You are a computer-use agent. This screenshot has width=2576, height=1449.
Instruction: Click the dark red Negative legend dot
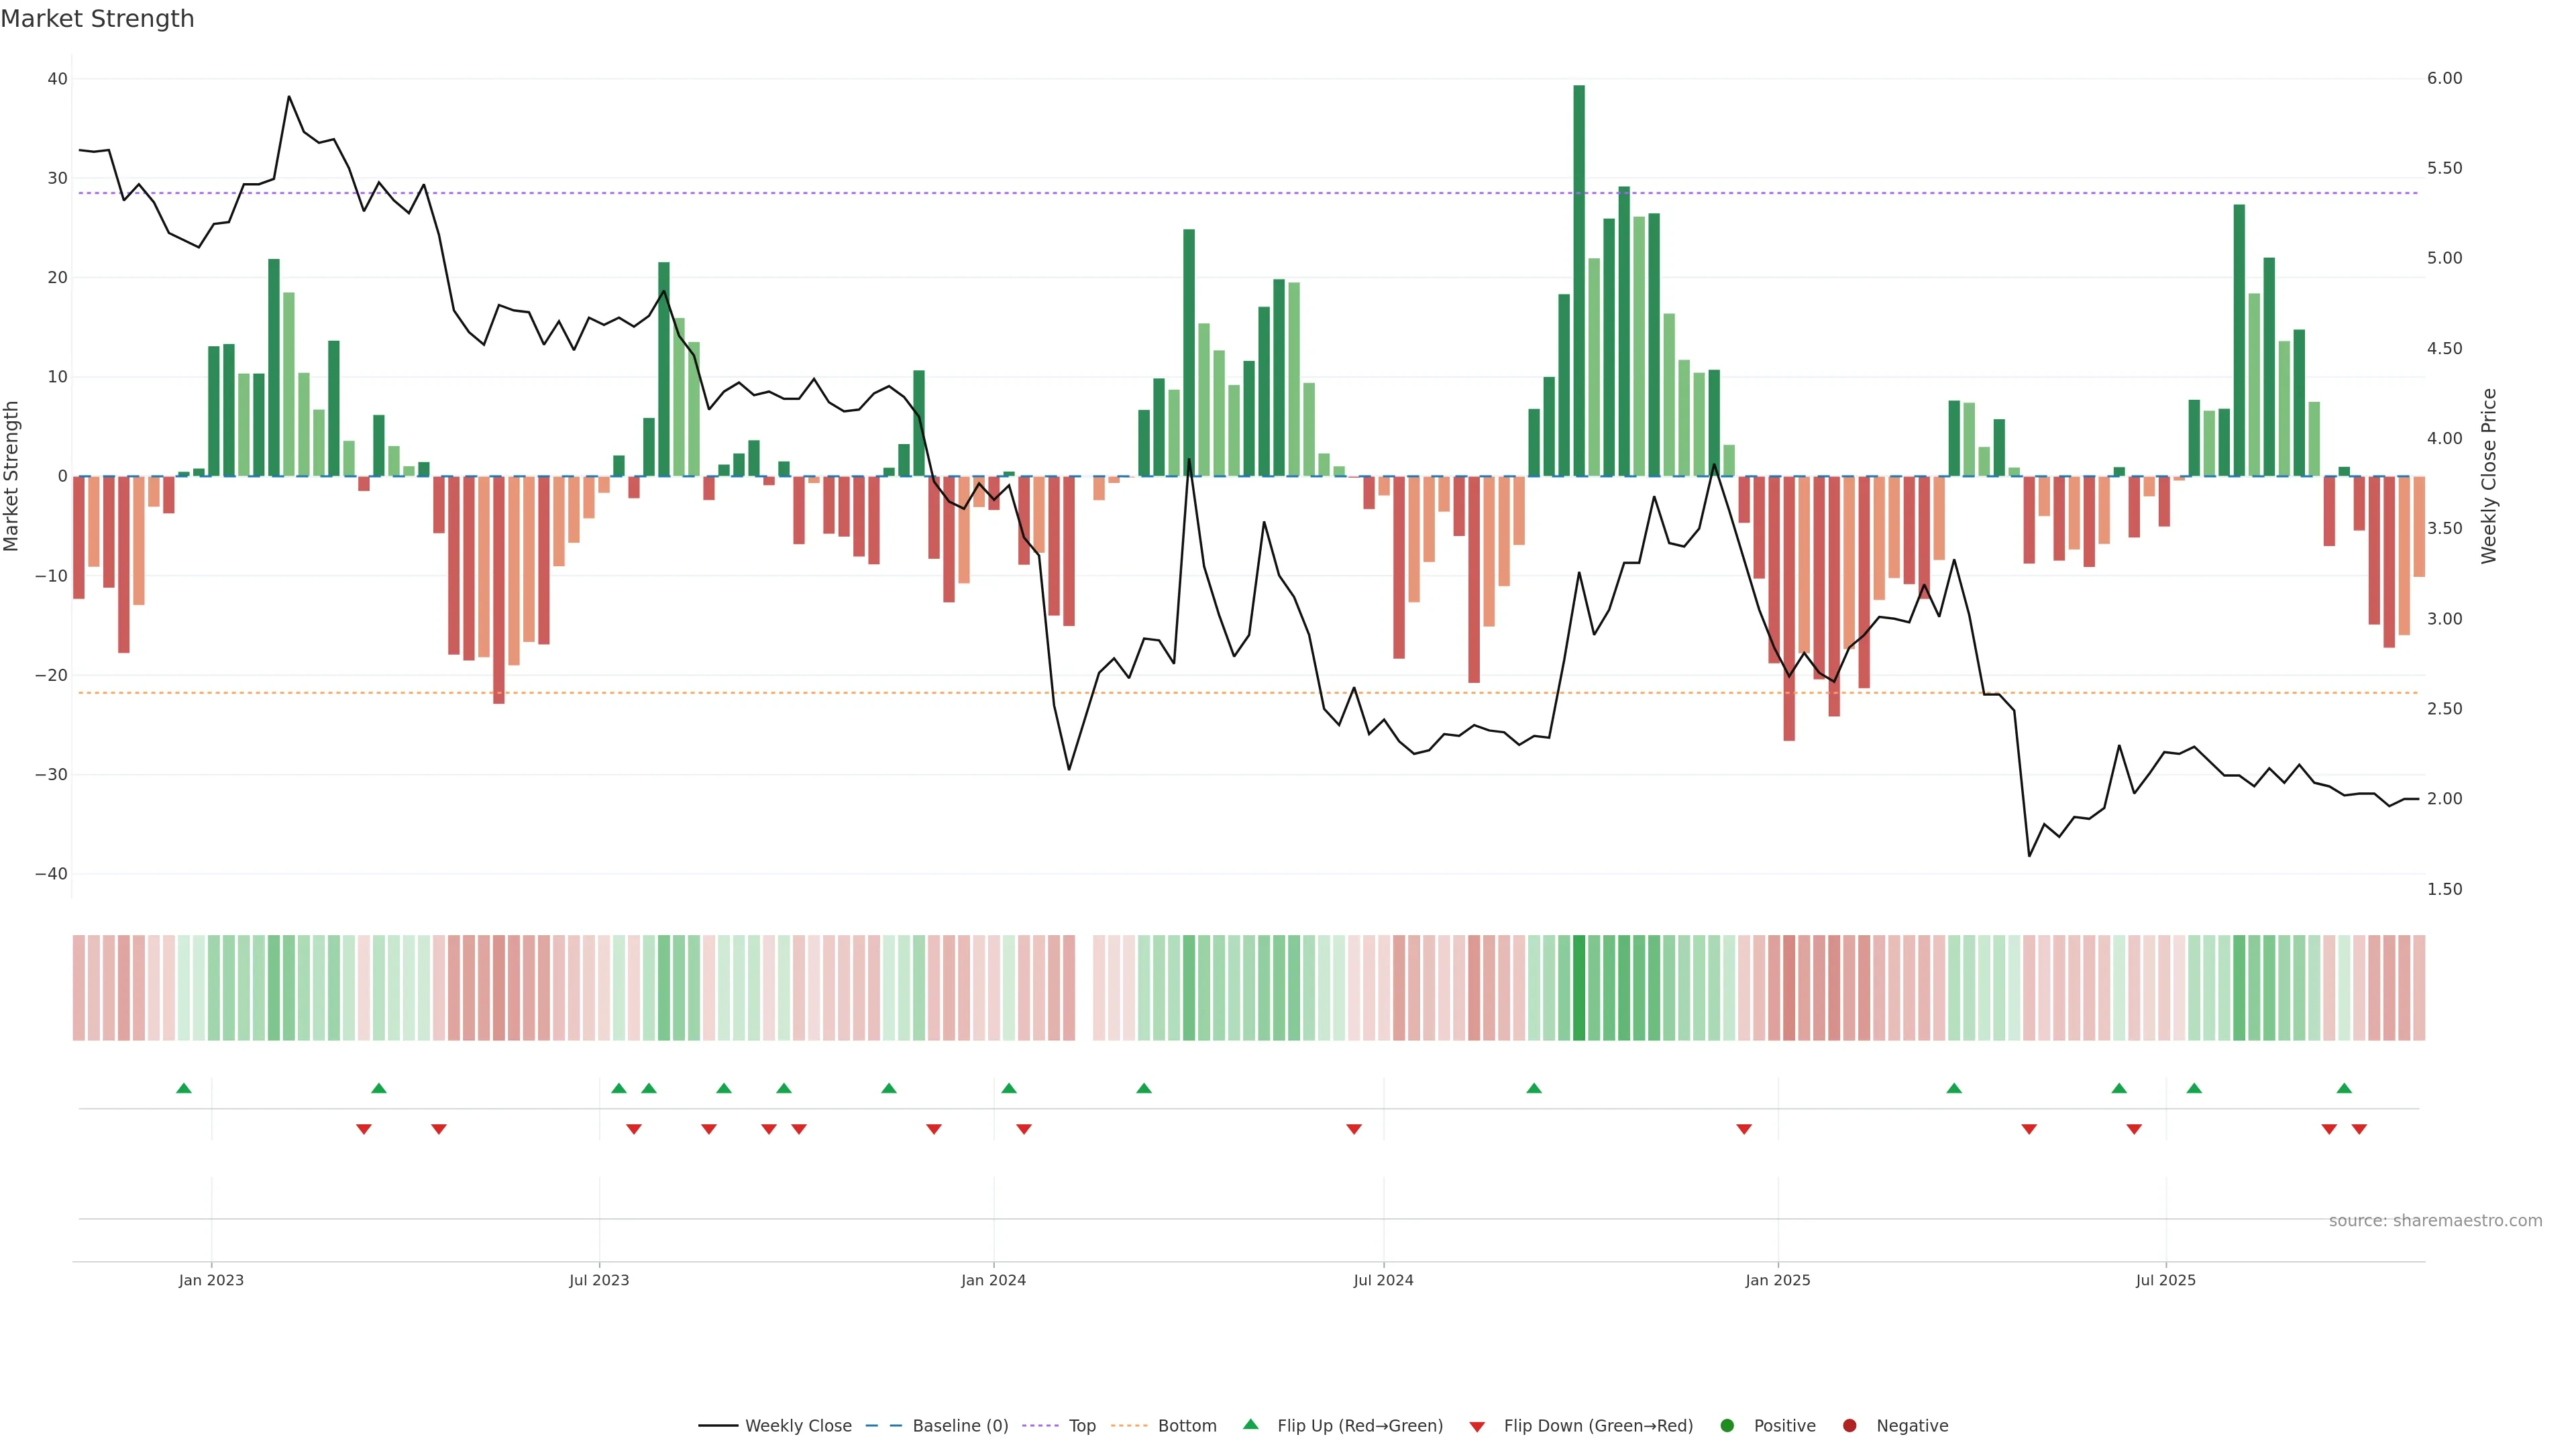click(x=1849, y=1425)
